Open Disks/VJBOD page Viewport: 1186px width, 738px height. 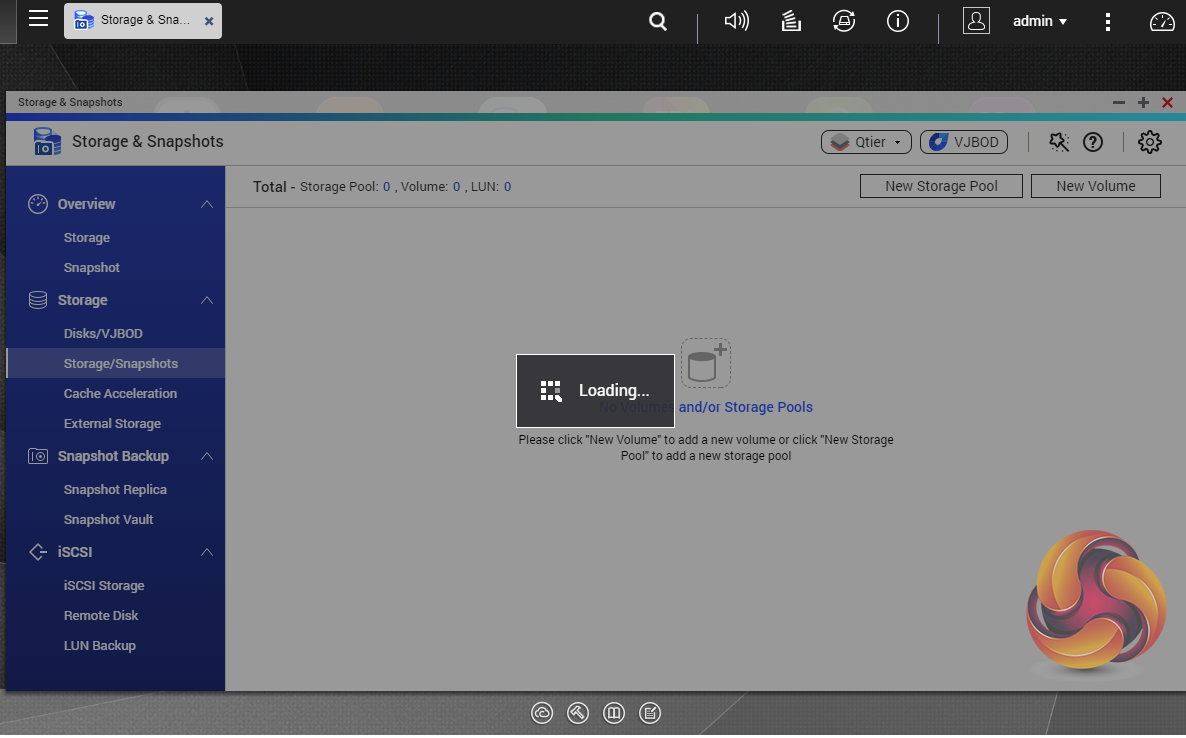tap(103, 333)
